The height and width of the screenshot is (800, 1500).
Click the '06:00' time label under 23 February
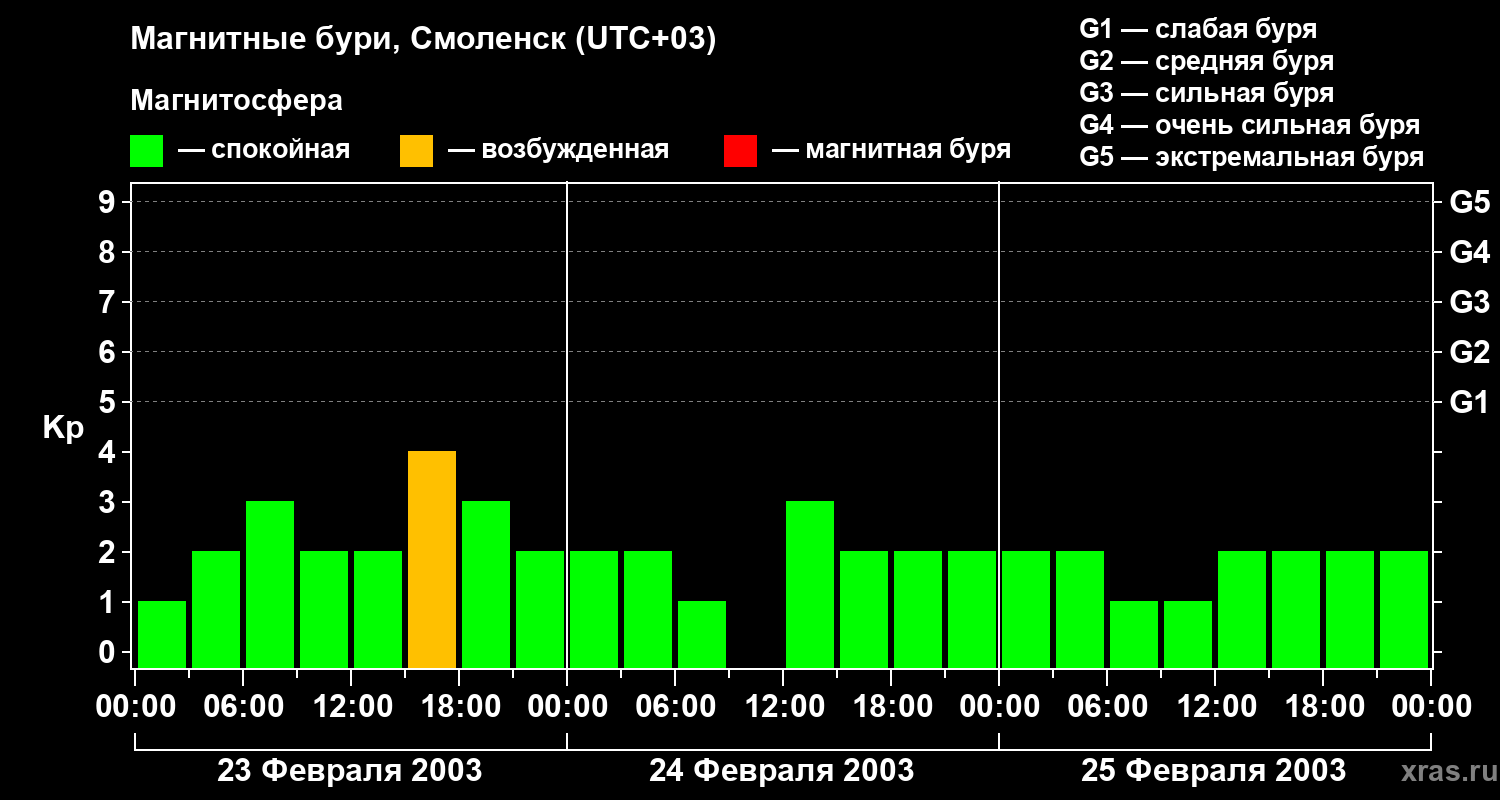coord(243,707)
